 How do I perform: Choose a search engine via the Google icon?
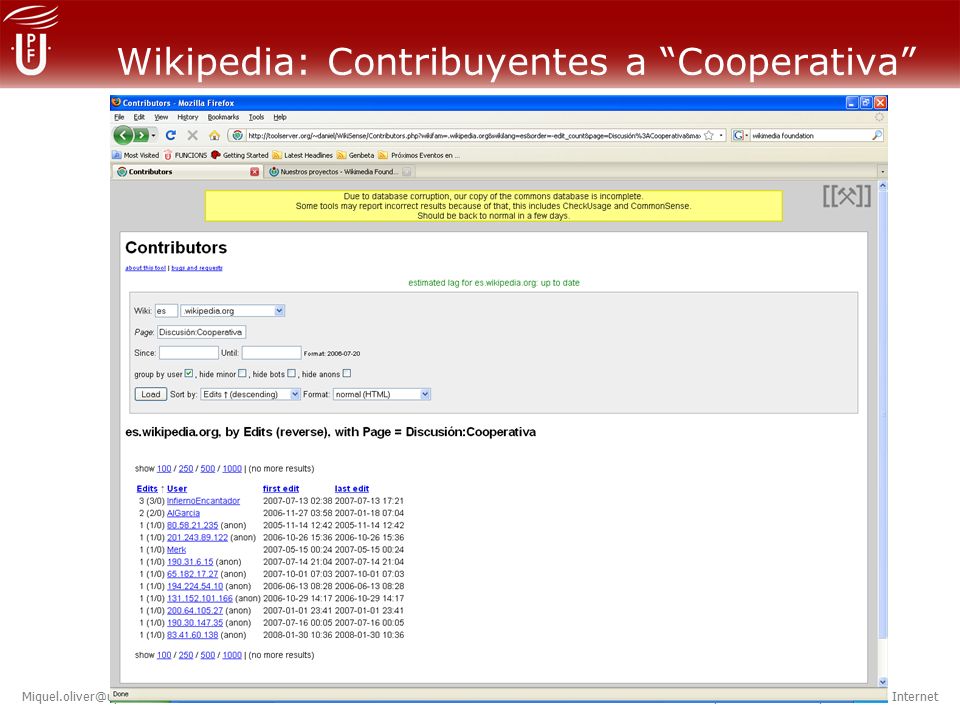click(x=740, y=135)
